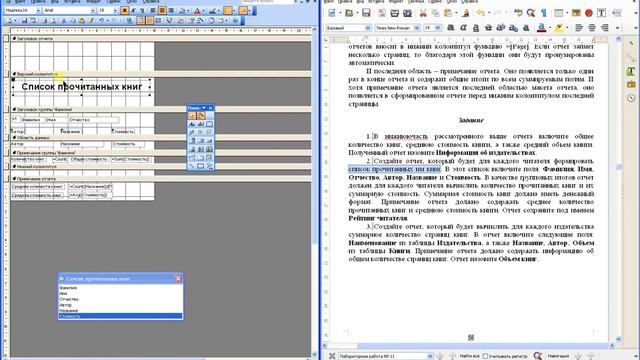The height and width of the screenshot is (360, 640).
Task: Open the font size 18 dropdown in Access
Action: [x=115, y=10]
